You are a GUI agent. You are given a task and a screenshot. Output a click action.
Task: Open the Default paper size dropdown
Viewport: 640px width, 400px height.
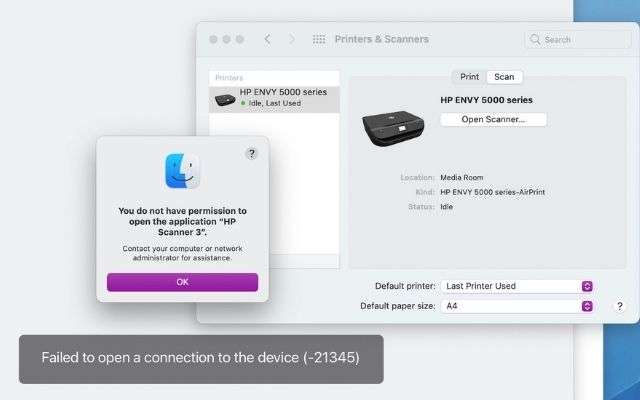(517, 306)
